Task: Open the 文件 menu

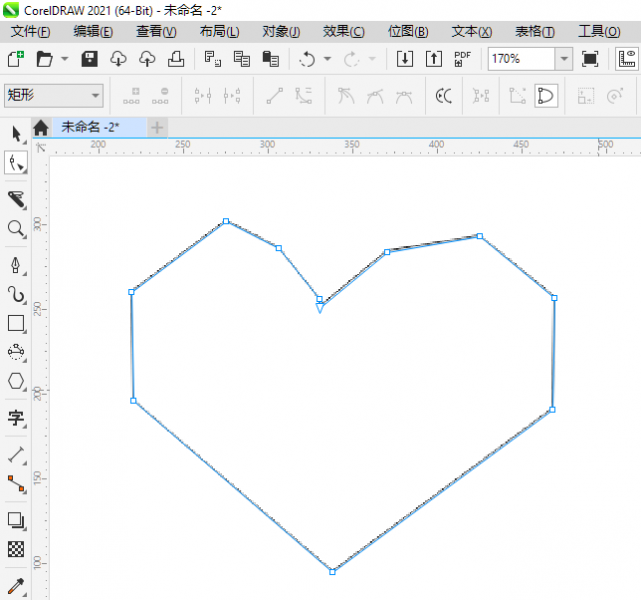Action: 30,32
